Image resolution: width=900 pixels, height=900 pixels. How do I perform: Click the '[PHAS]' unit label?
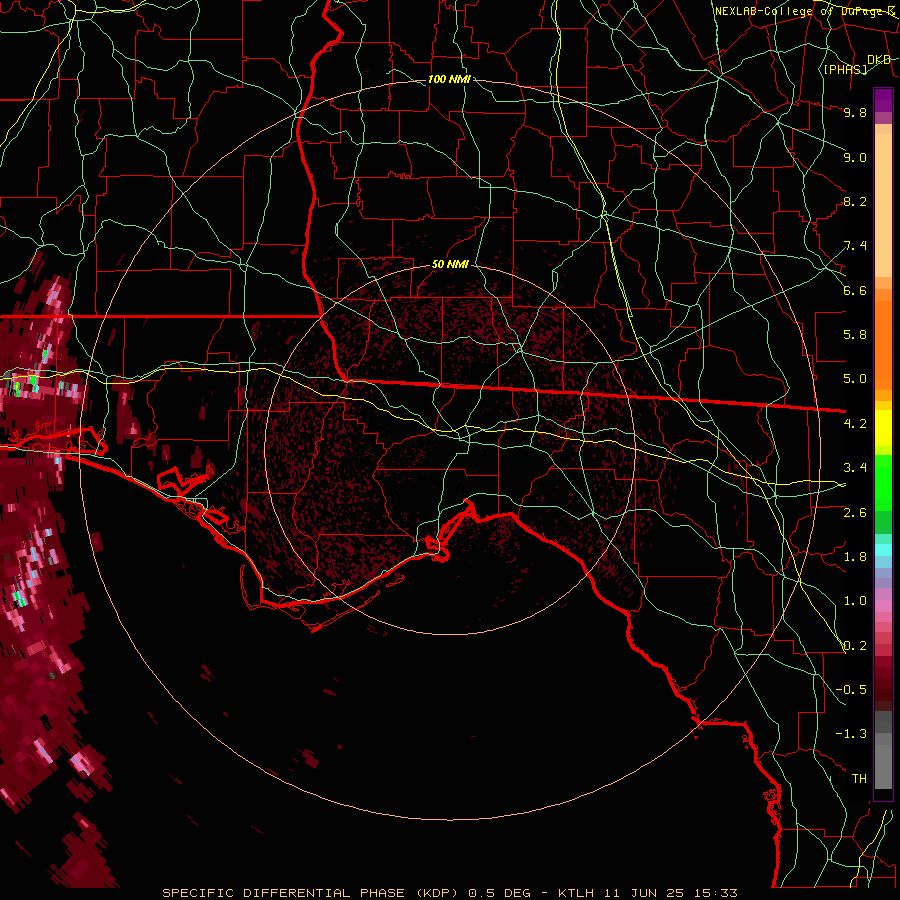[845, 69]
